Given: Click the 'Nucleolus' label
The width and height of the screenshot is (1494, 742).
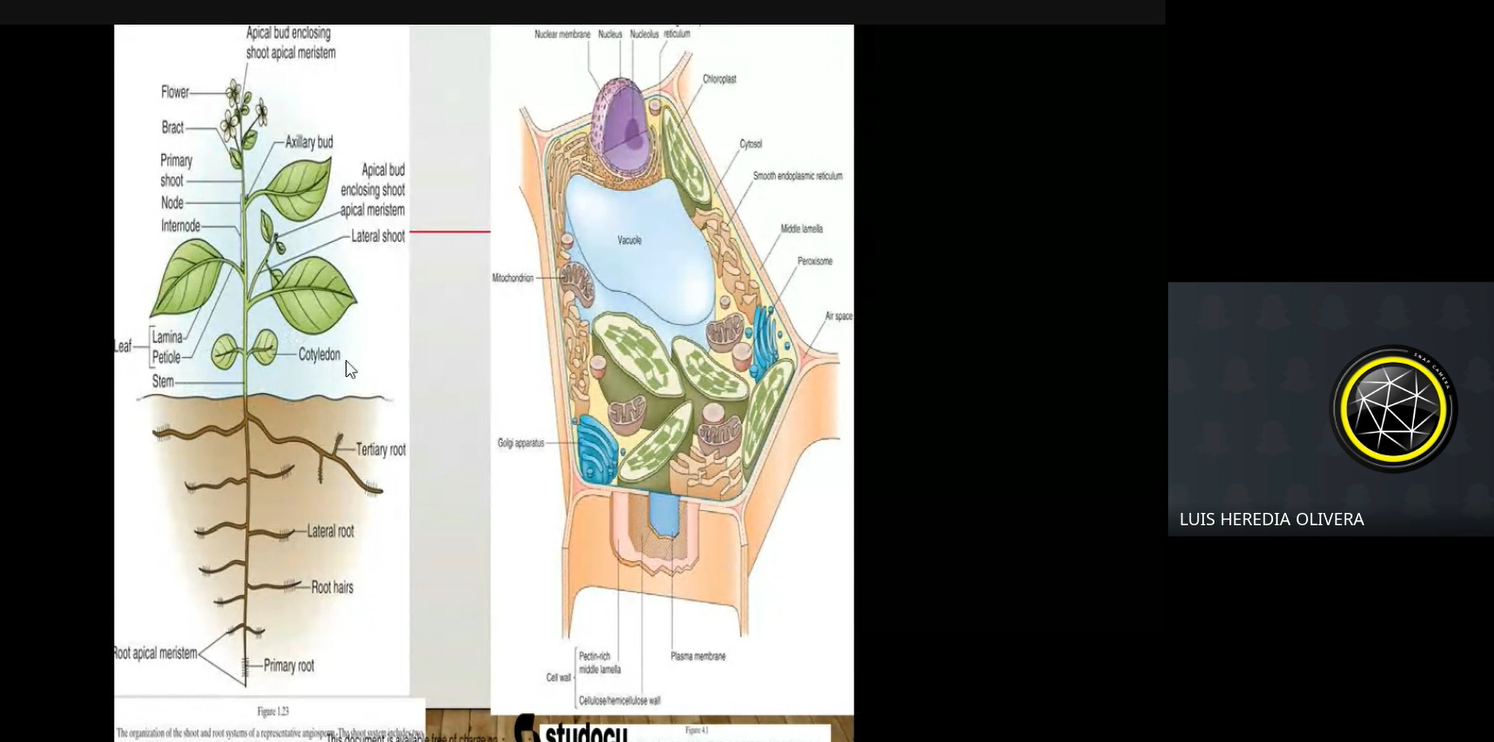Looking at the screenshot, I should pos(644,34).
